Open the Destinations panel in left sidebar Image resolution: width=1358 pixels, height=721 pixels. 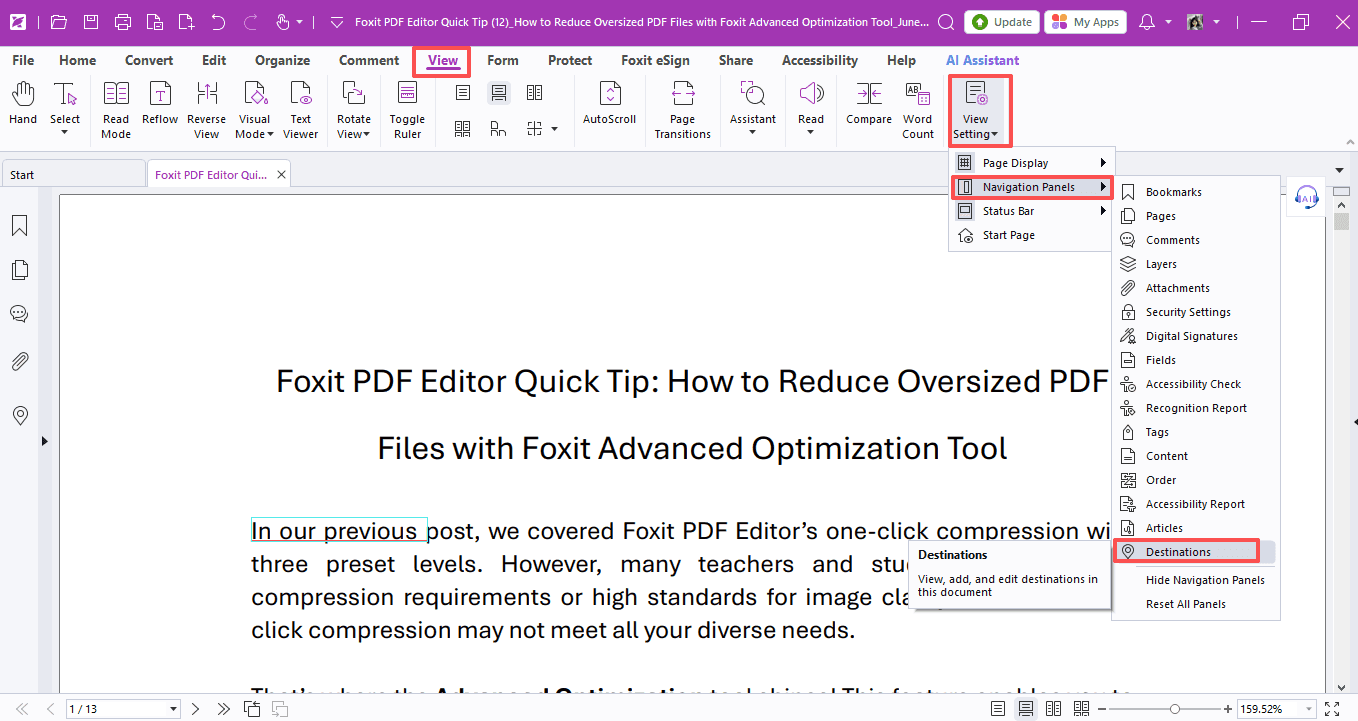pyautogui.click(x=19, y=416)
